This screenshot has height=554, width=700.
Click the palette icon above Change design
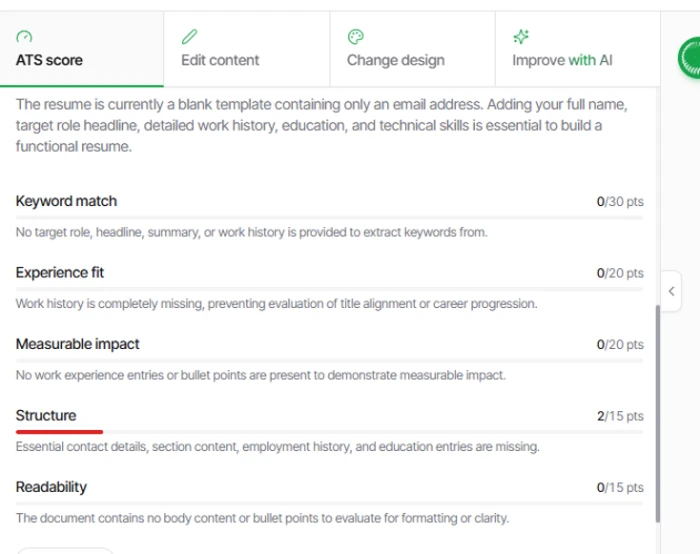(x=356, y=37)
